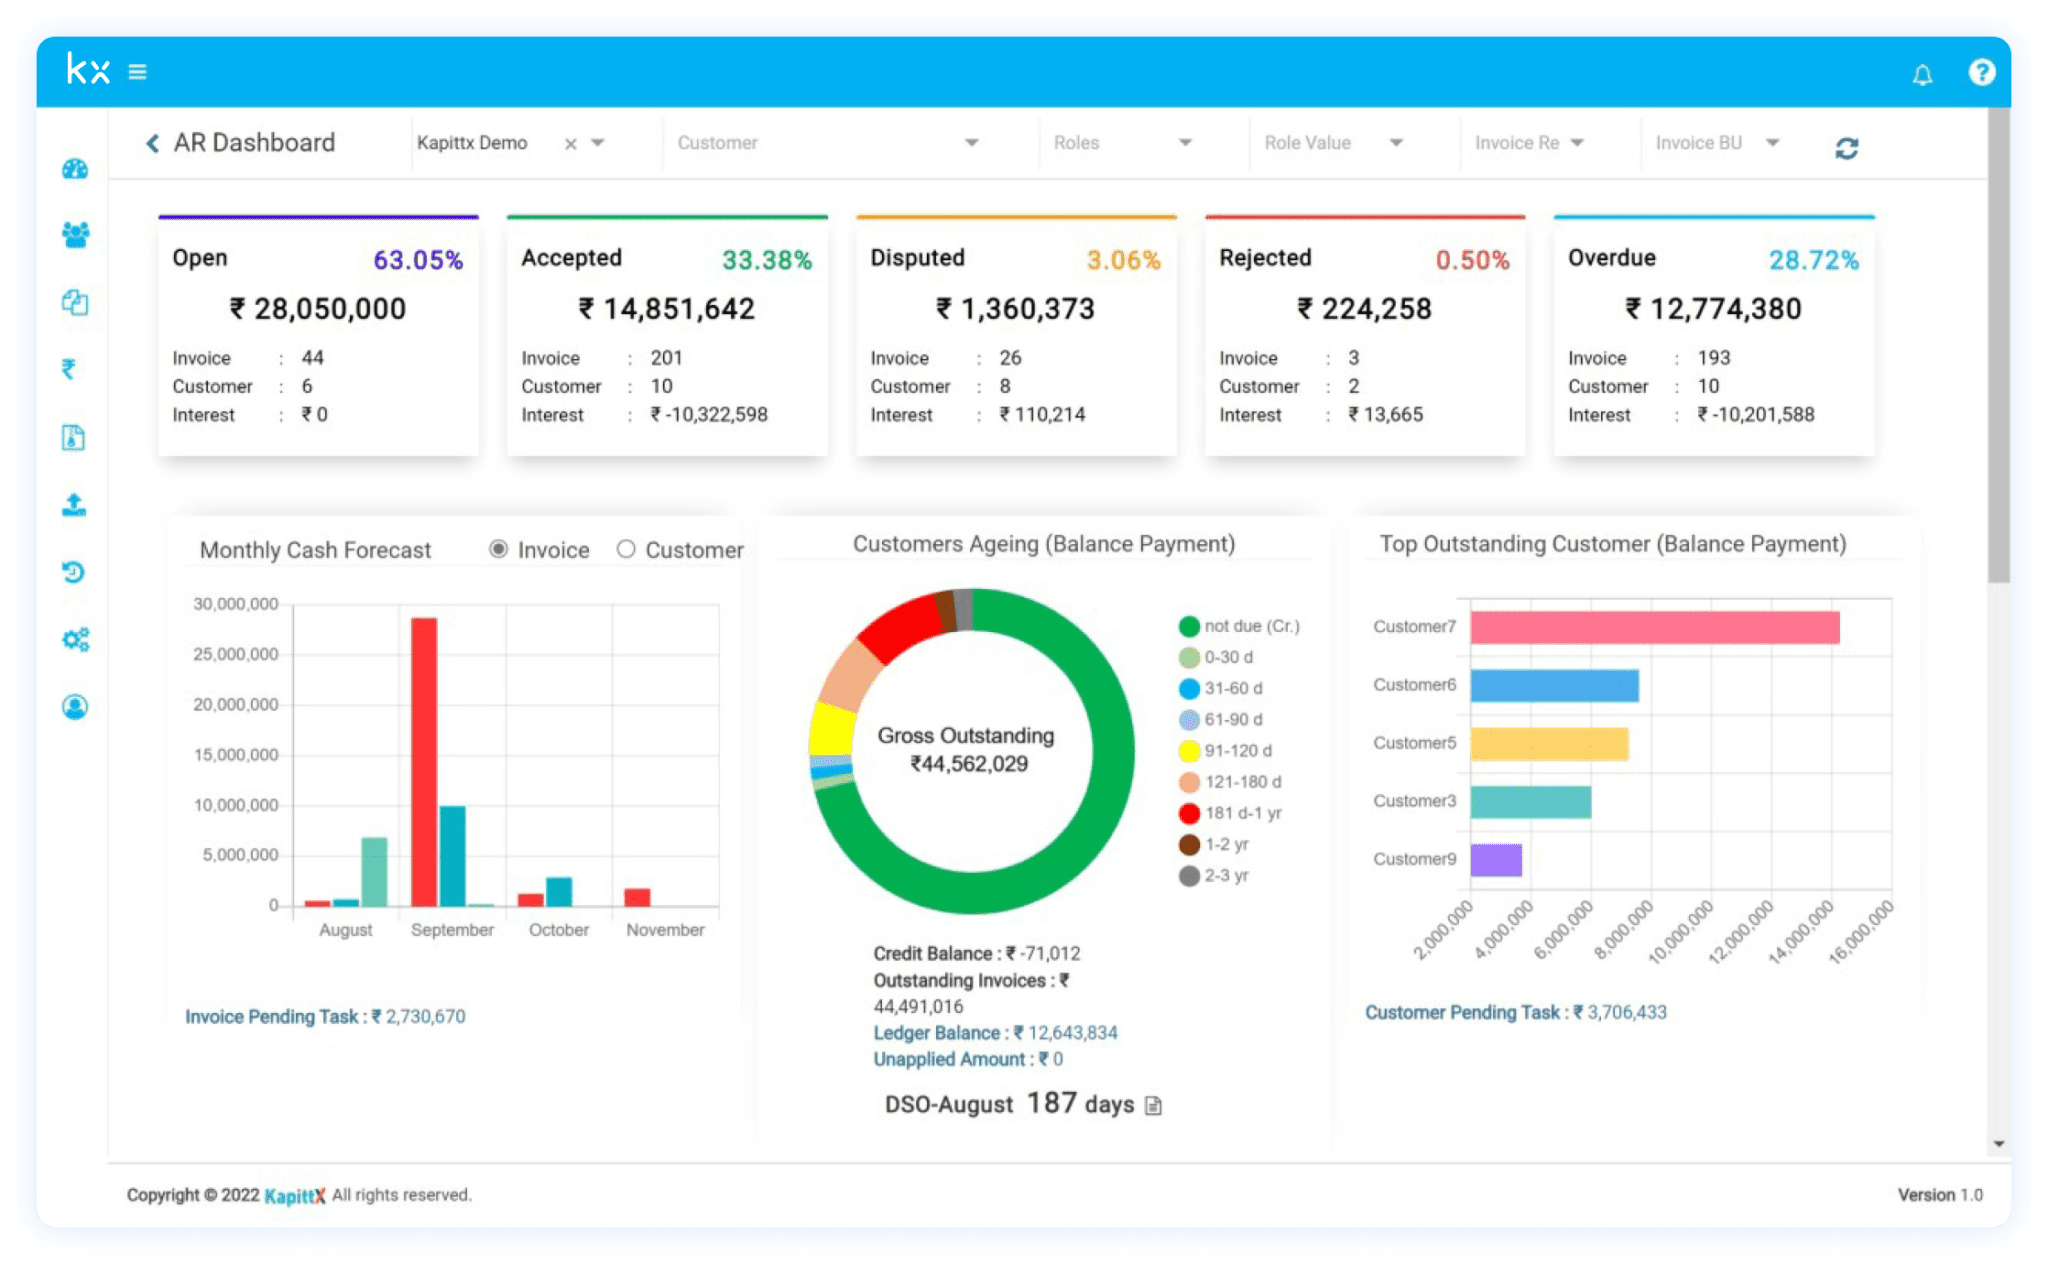Open the hamburger menu icon
Viewport: 2048px width, 1264px height.
tap(138, 72)
